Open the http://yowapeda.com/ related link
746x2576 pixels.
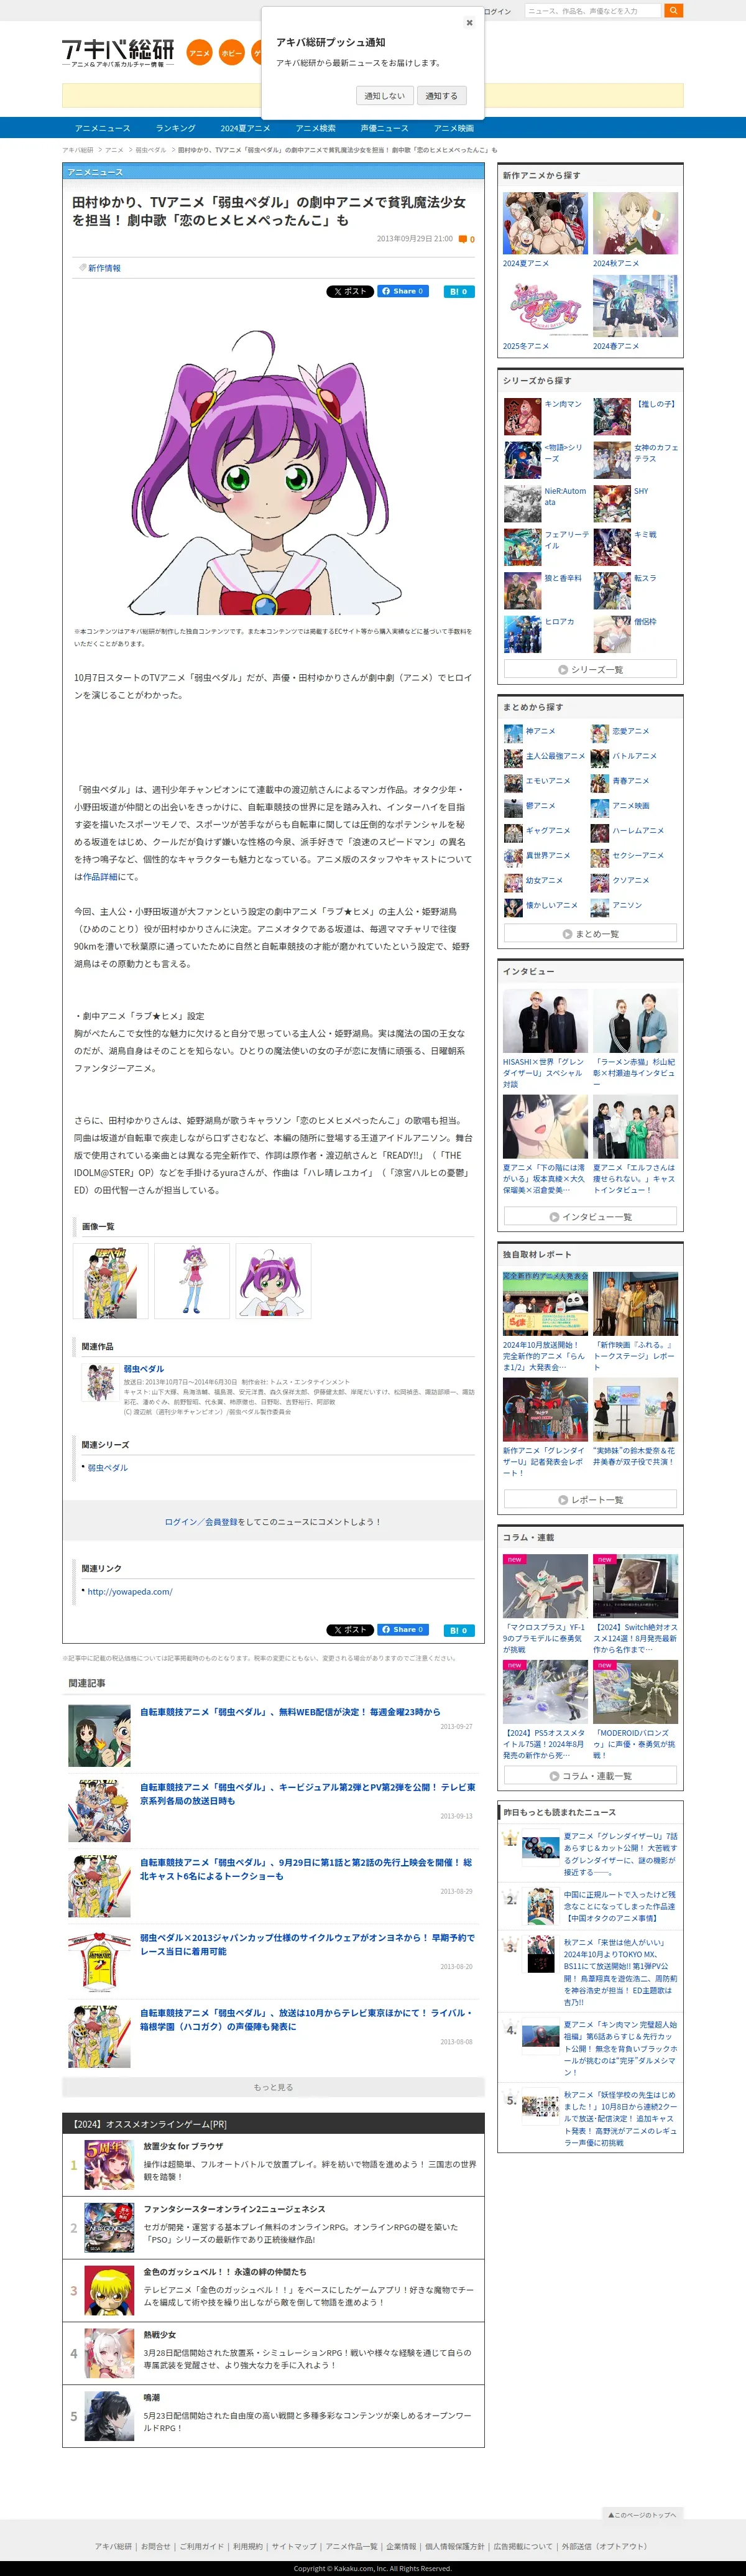(130, 1592)
